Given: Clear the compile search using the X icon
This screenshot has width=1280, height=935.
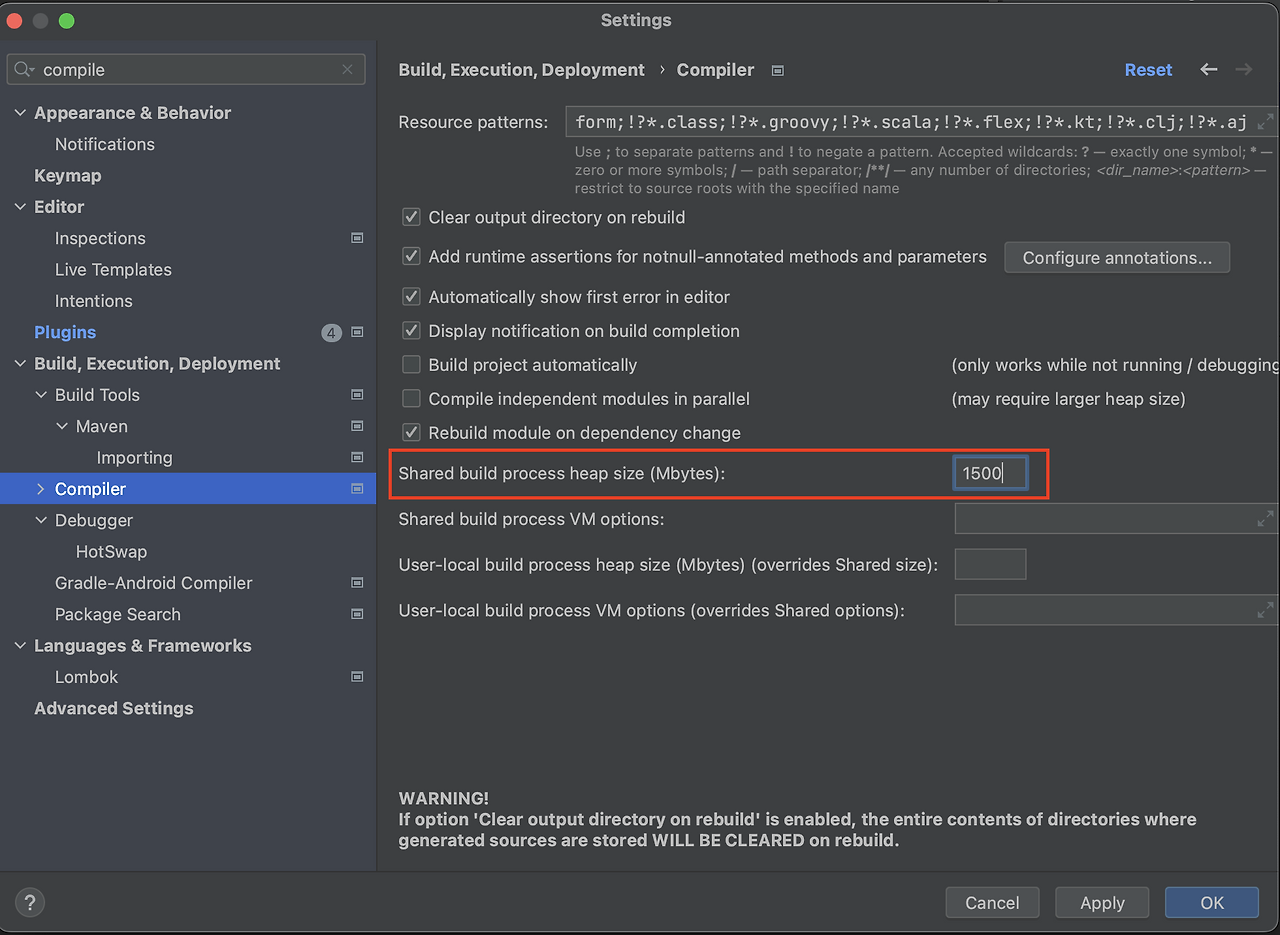Looking at the screenshot, I should [347, 69].
